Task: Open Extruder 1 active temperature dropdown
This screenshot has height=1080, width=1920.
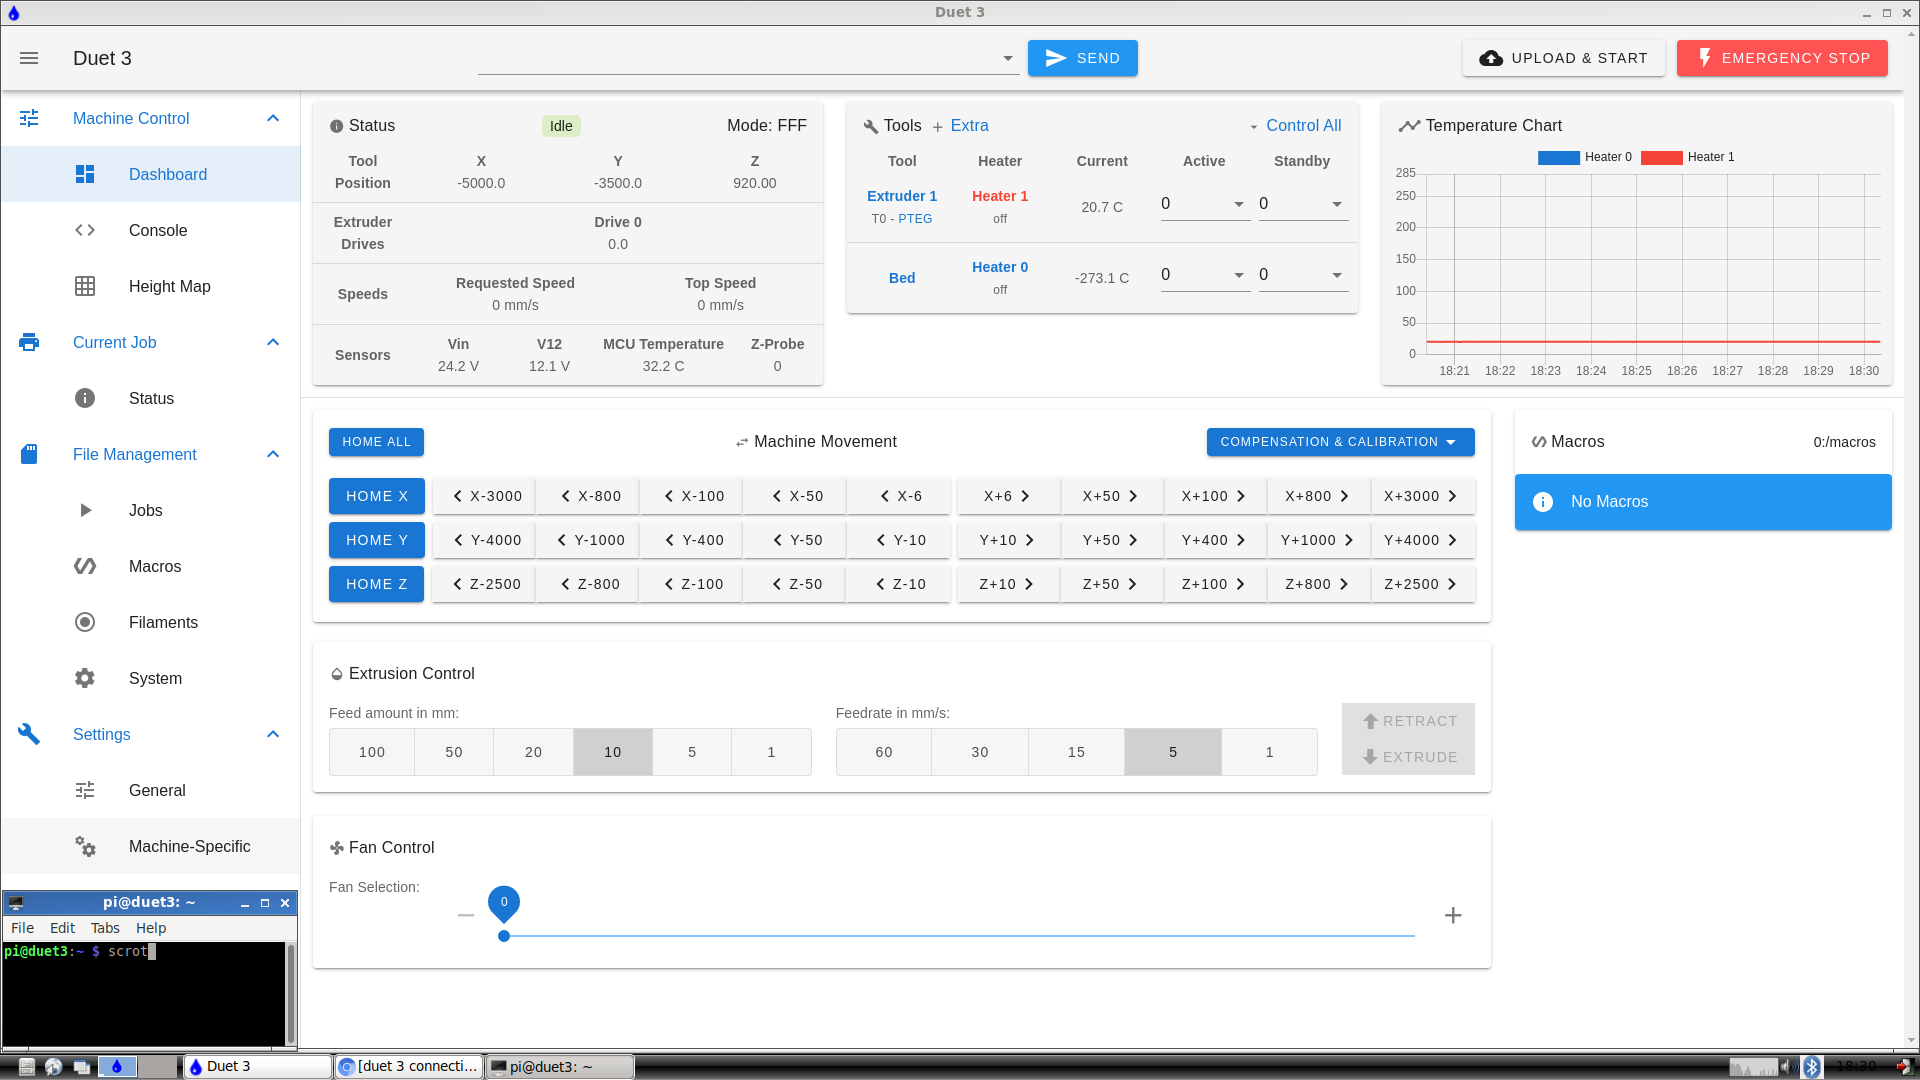Action: (1239, 204)
